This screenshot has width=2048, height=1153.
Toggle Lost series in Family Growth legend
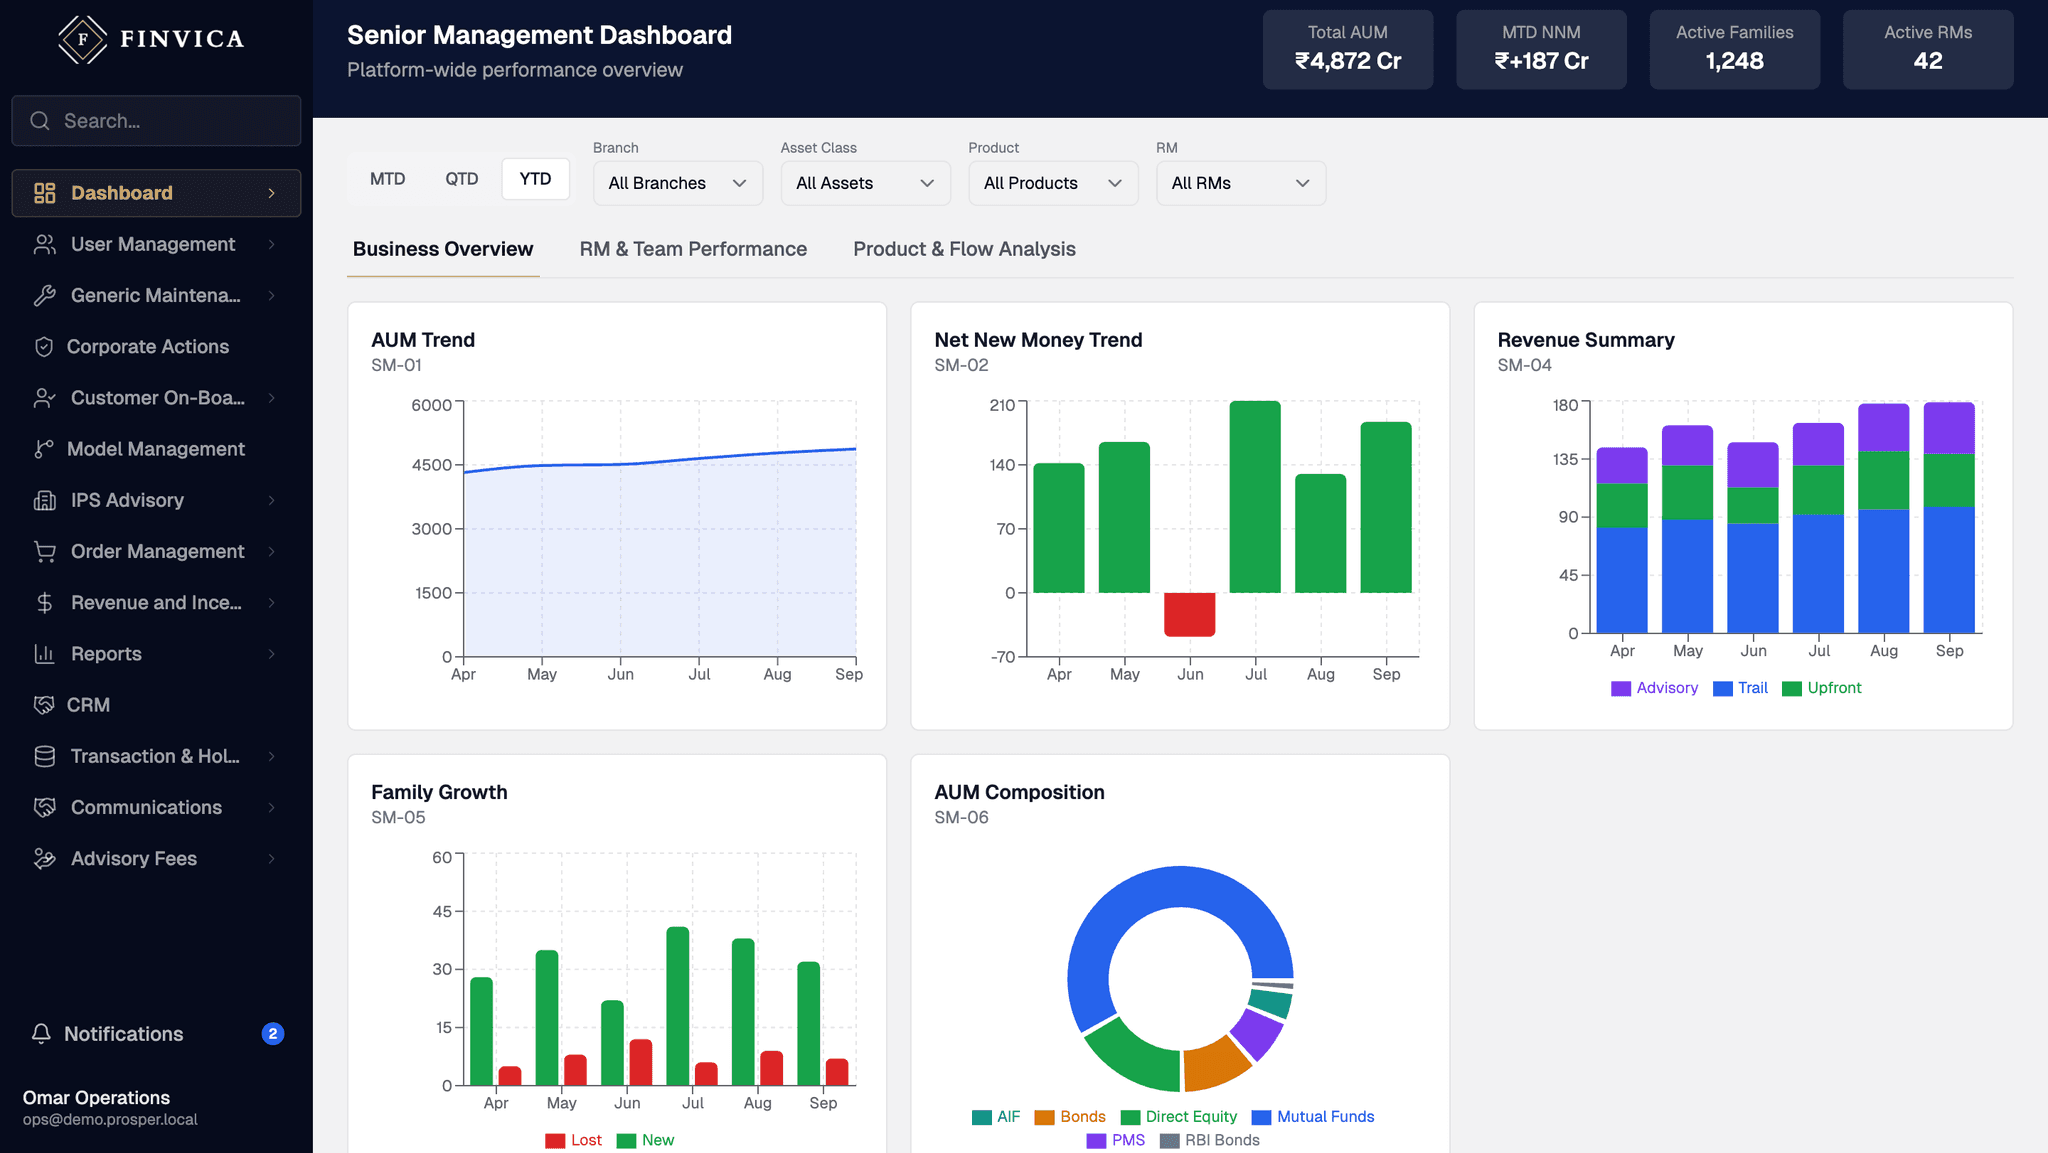(x=574, y=1140)
